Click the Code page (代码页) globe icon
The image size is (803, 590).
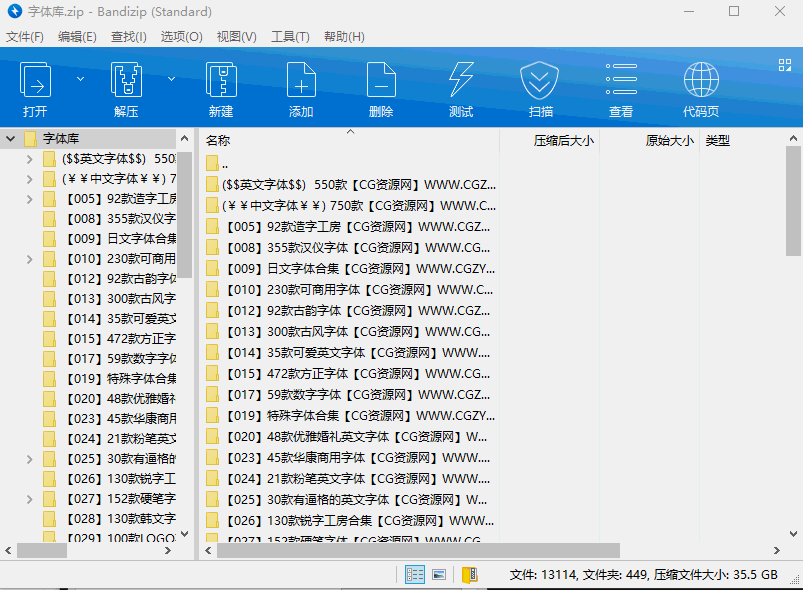tap(701, 79)
